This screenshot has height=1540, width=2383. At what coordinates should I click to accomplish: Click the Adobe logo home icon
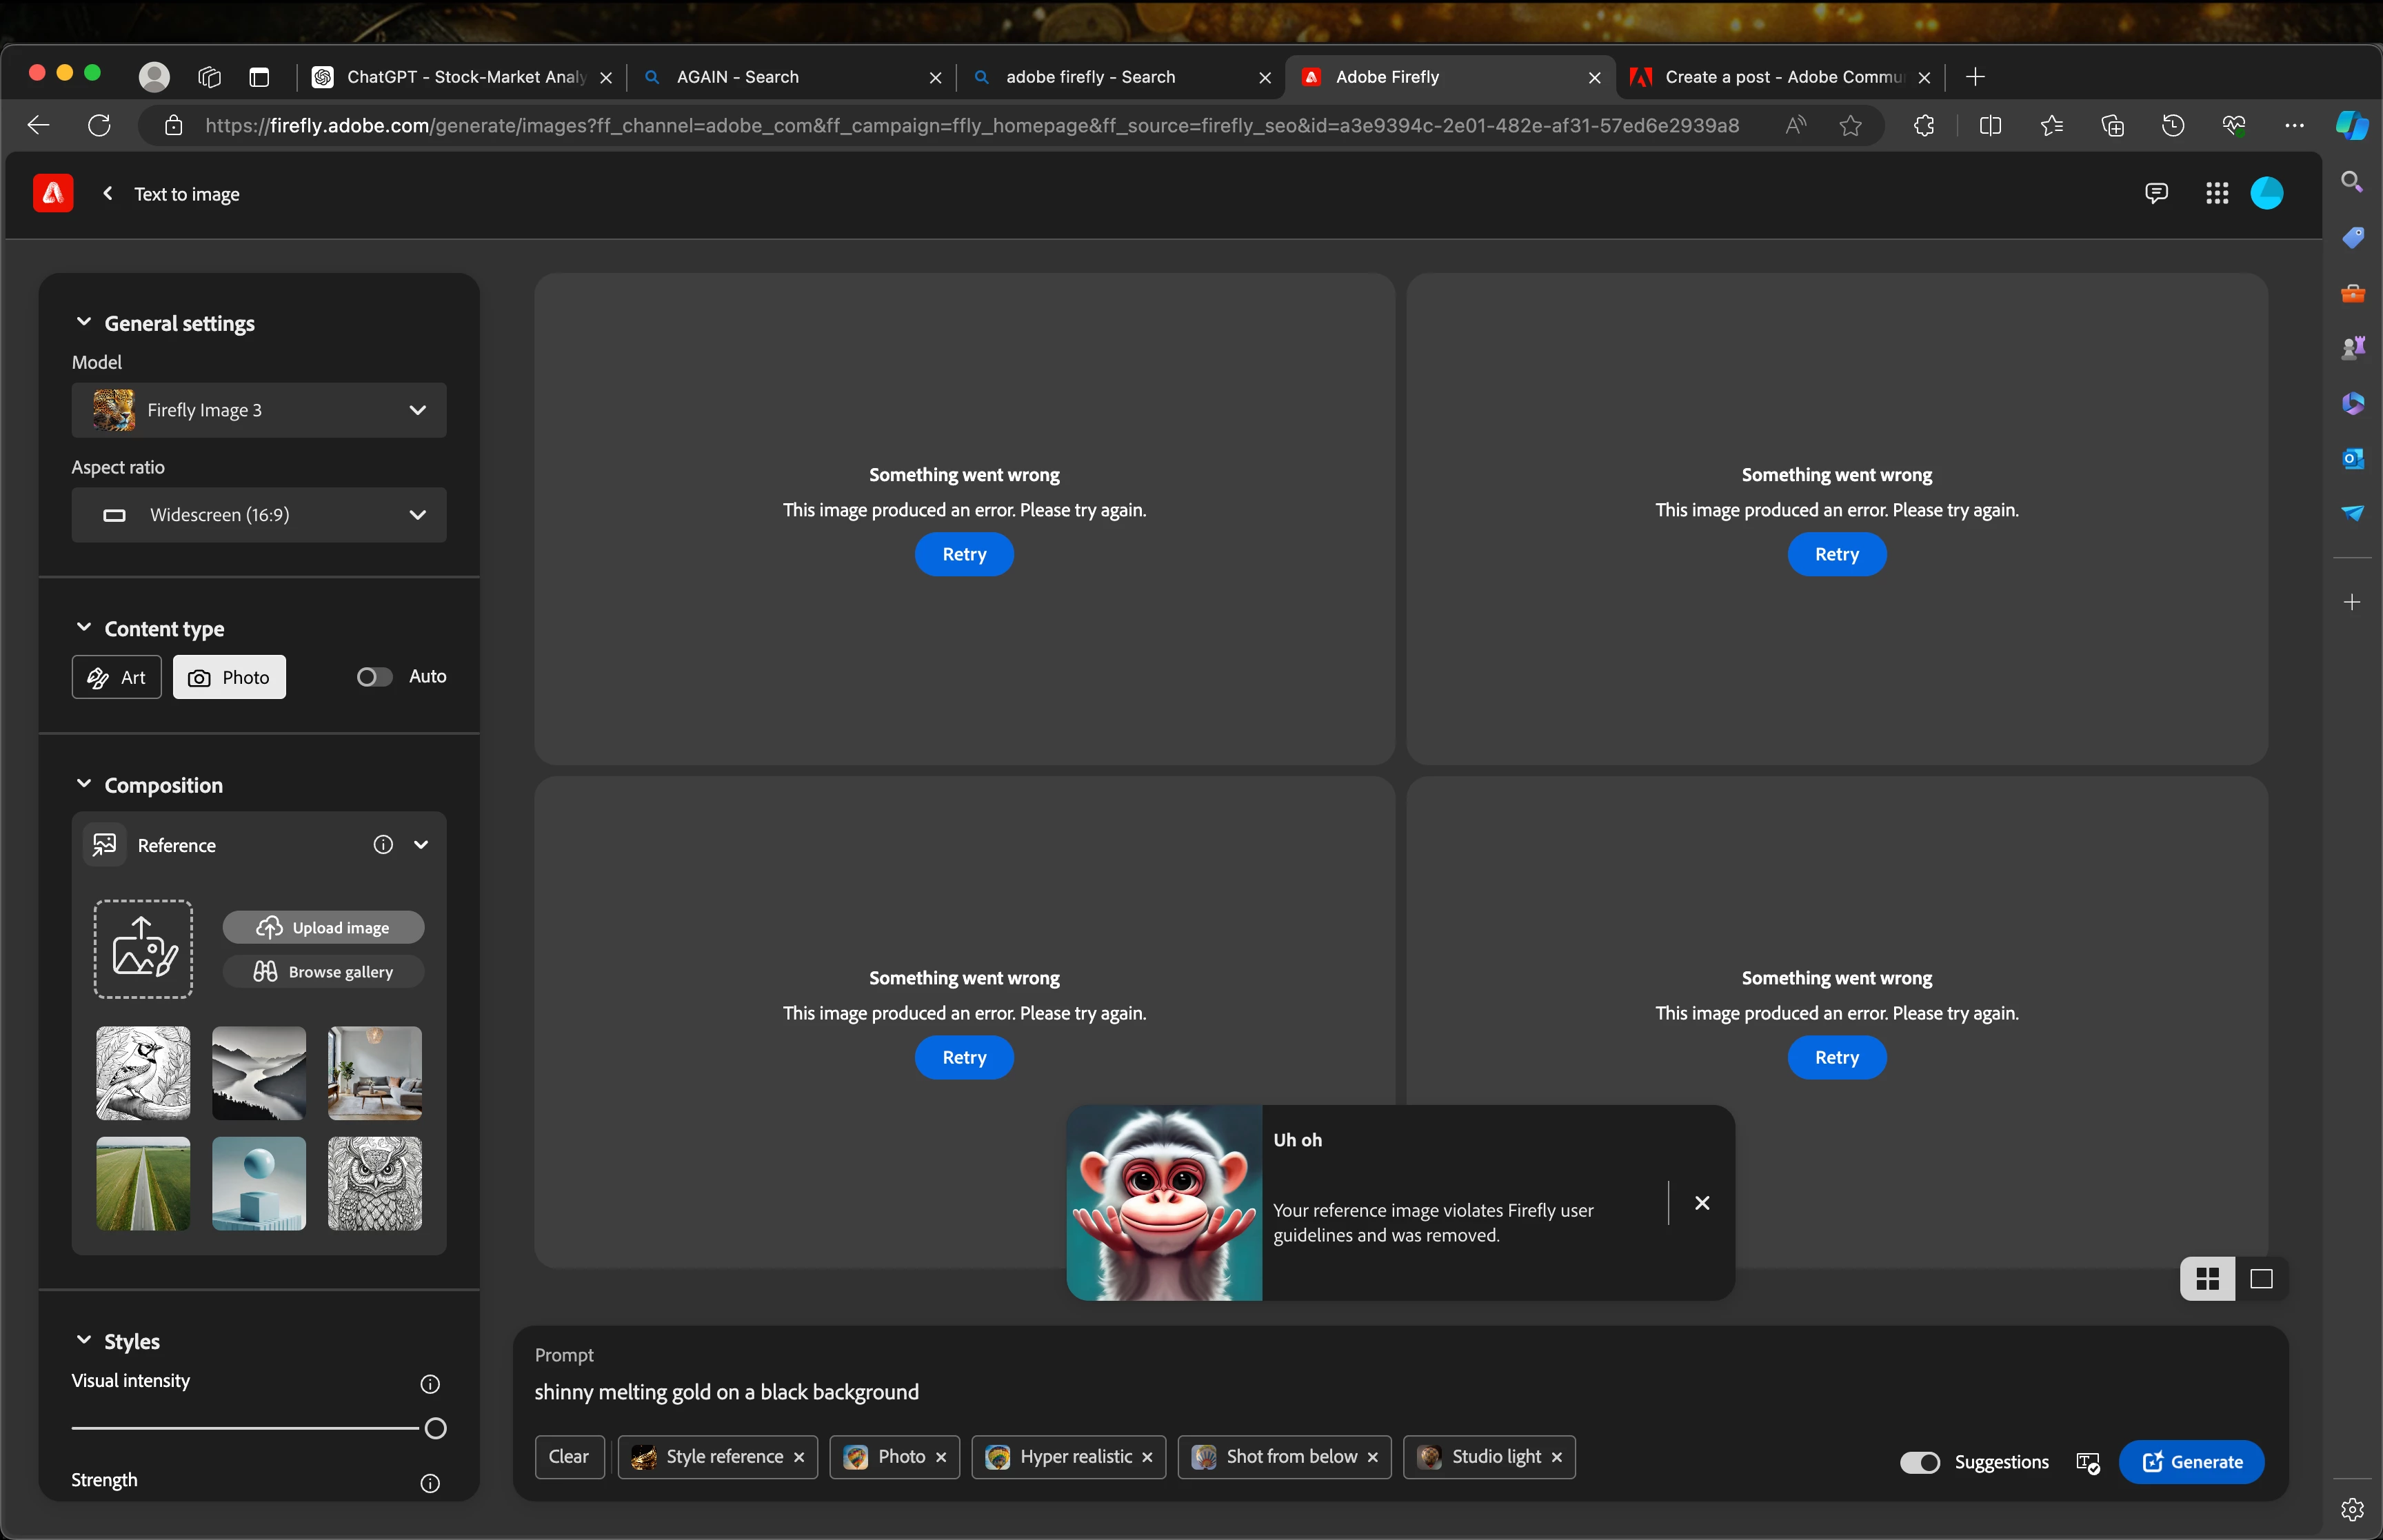coord(53,193)
